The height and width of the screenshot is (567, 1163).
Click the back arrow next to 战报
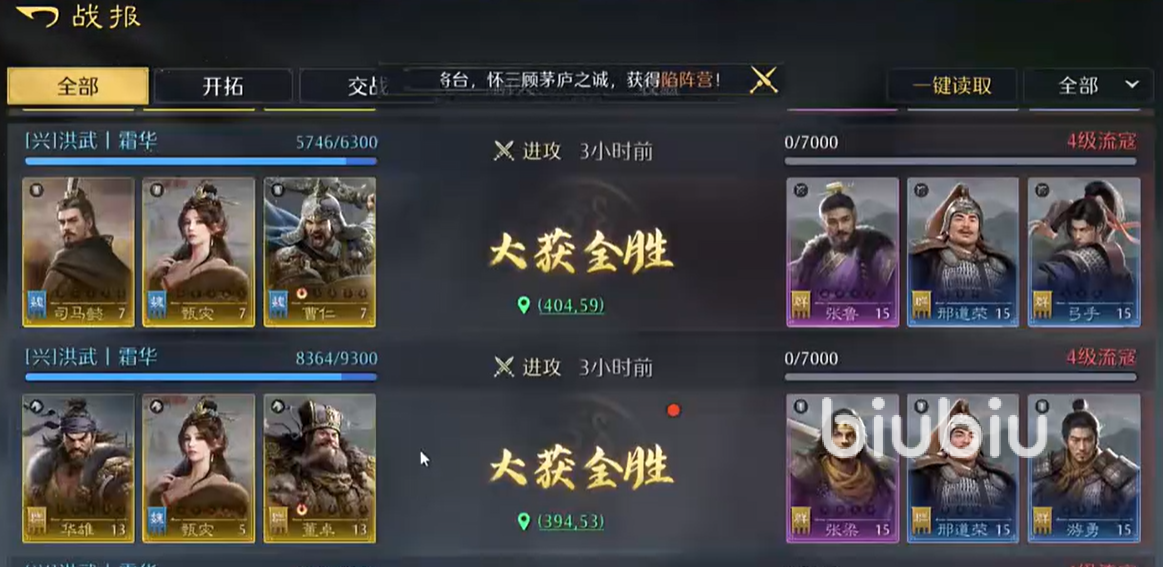(x=37, y=16)
